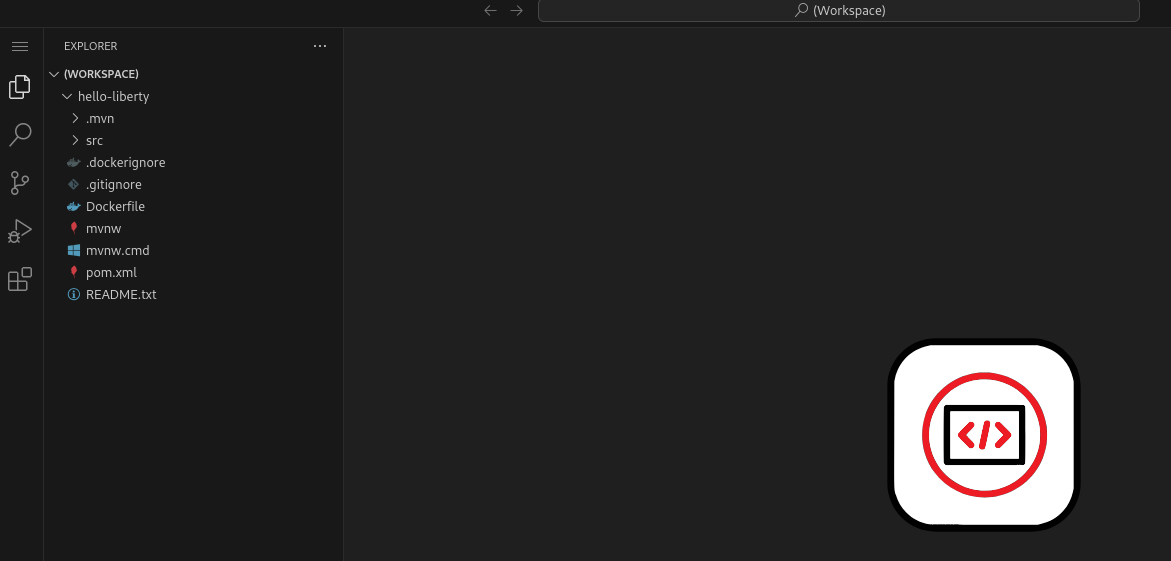Viewport: 1171px width, 561px height.
Task: Open the Extensions view icon
Action: point(20,279)
